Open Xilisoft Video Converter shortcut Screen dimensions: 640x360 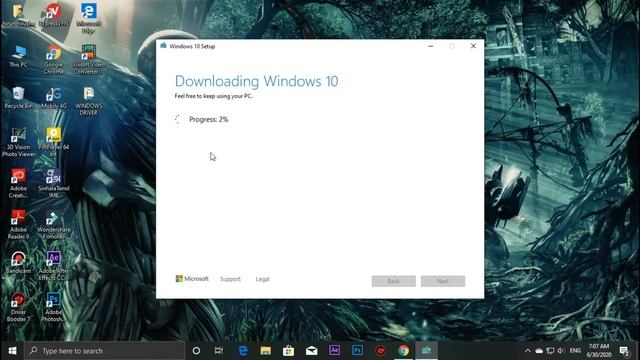89,59
